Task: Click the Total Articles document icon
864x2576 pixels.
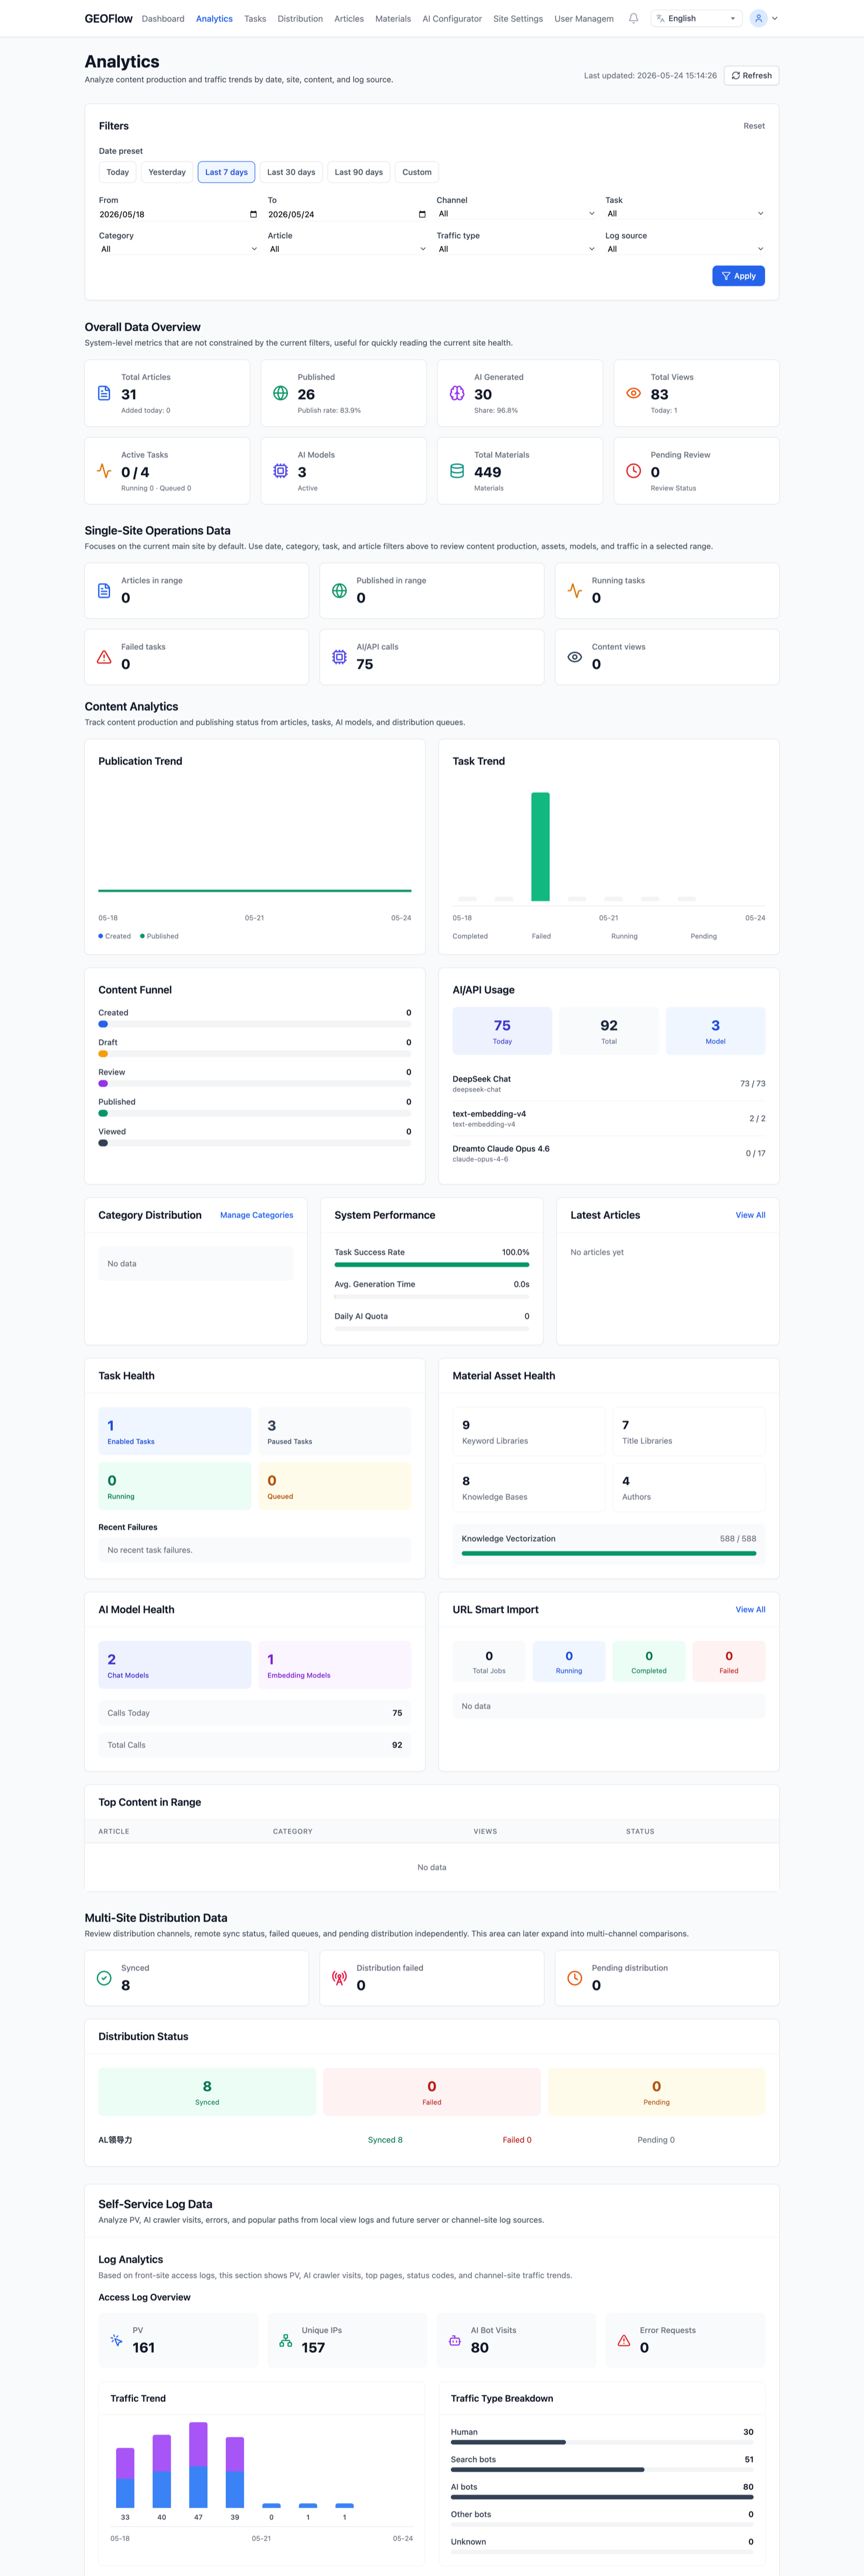Action: point(104,393)
